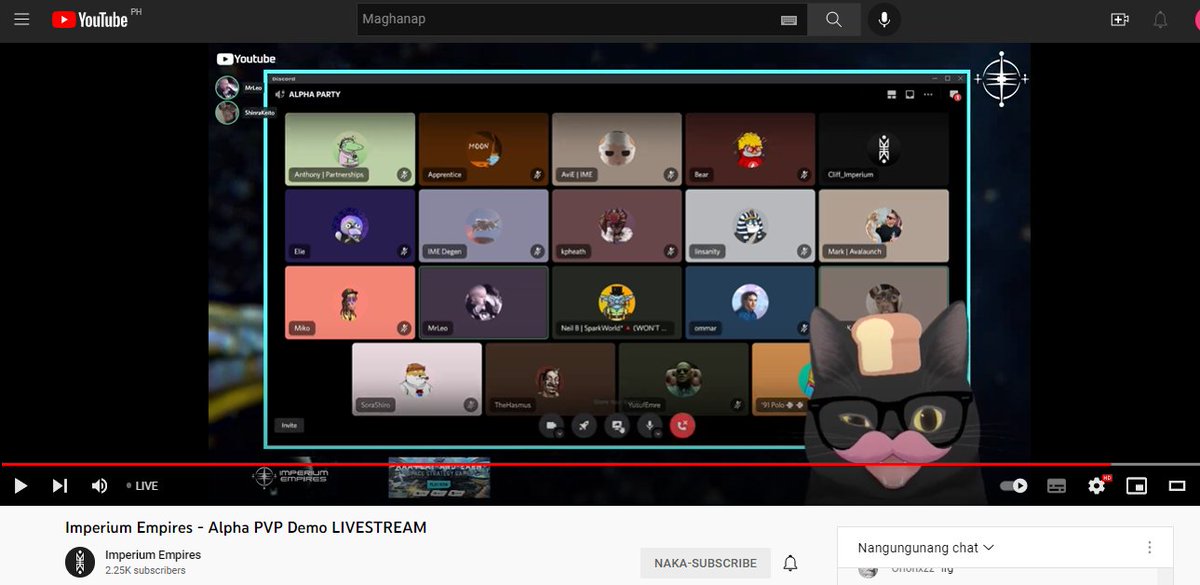Click muted mic icon on Bear tile

[x=804, y=174]
